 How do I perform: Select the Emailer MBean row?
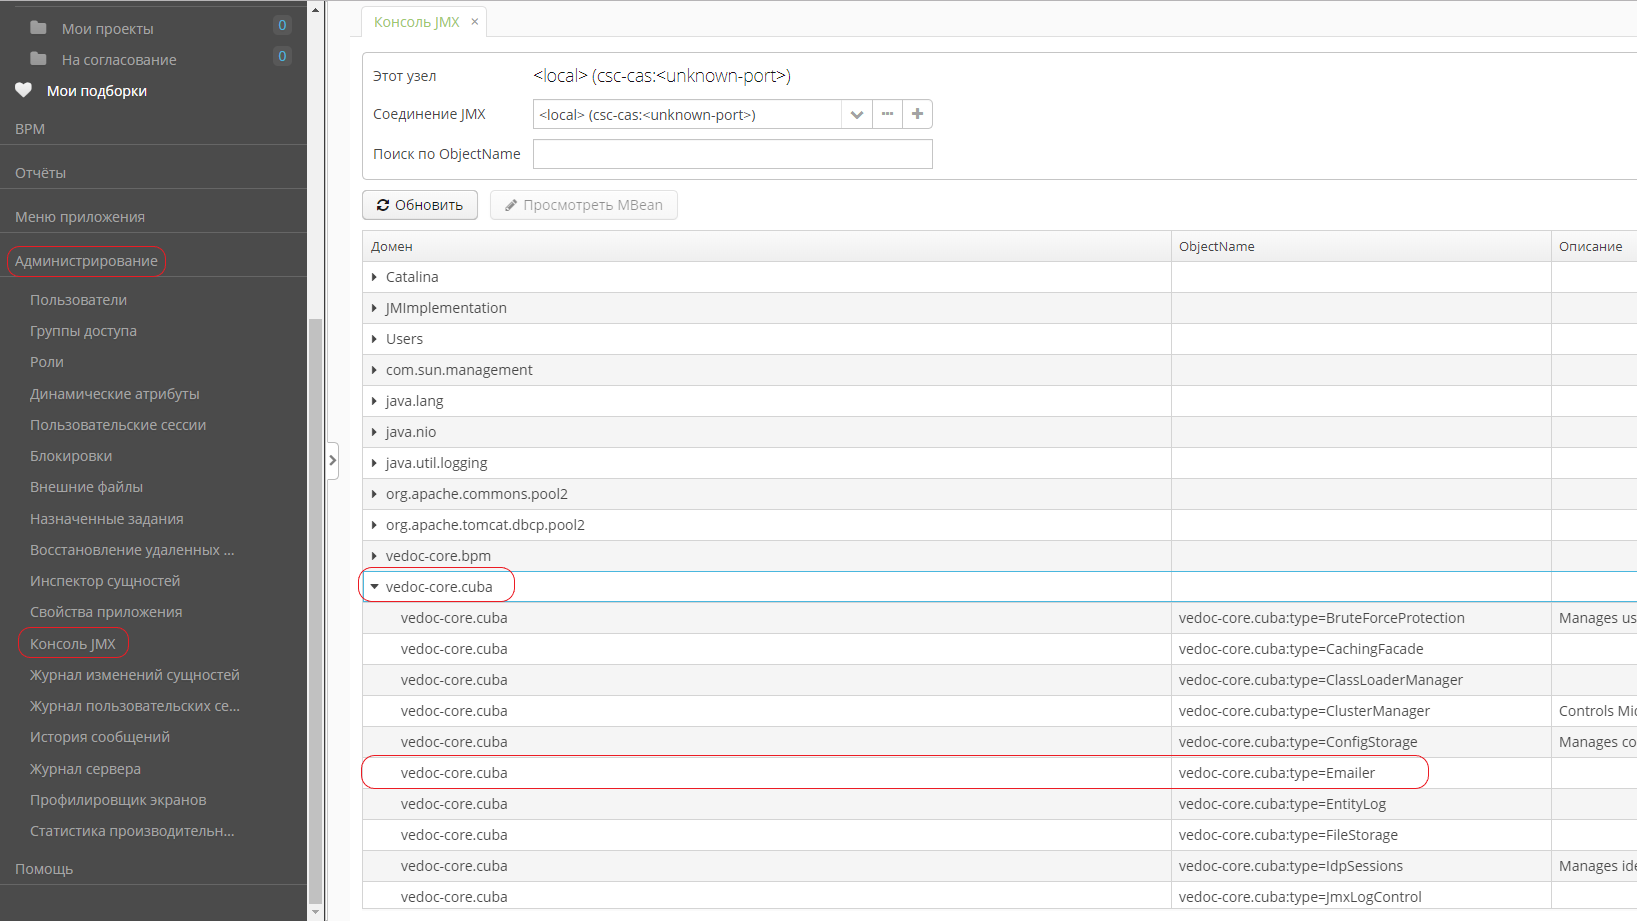(x=1276, y=773)
